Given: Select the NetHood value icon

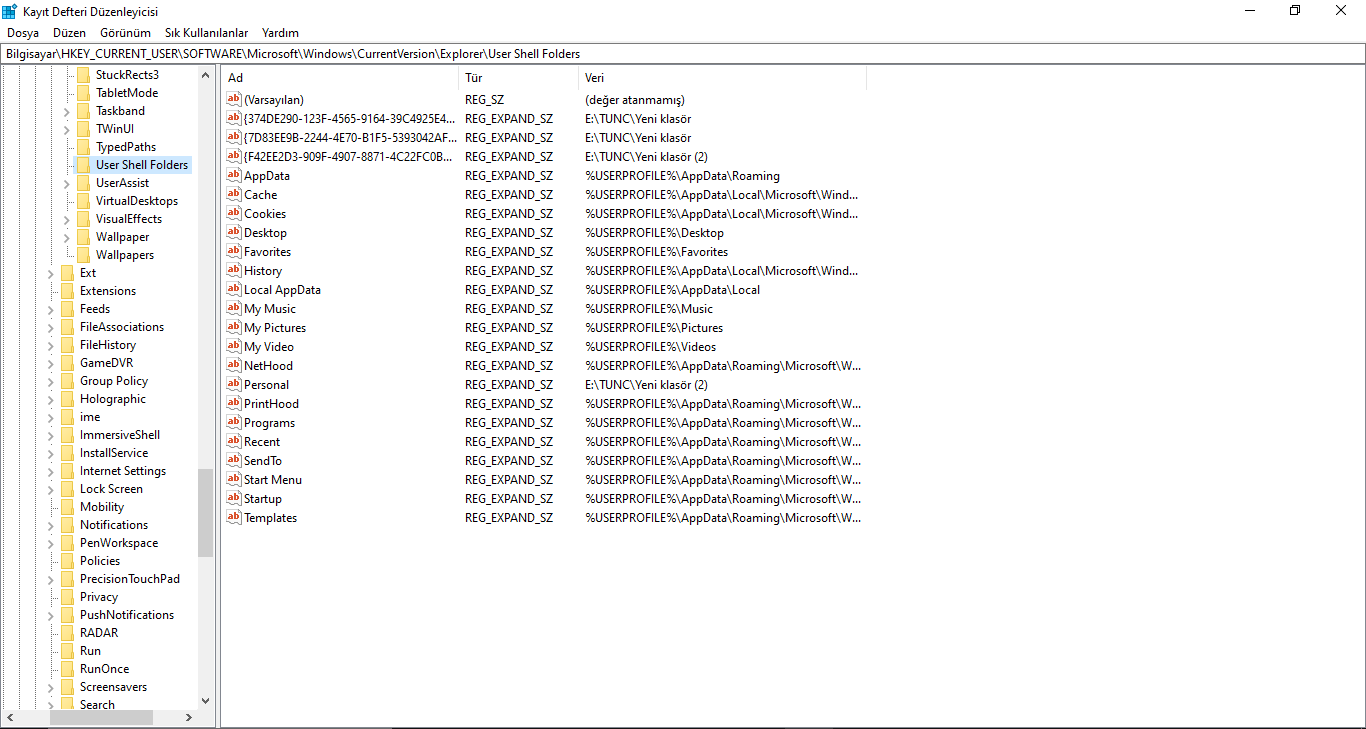Looking at the screenshot, I should pyautogui.click(x=234, y=365).
